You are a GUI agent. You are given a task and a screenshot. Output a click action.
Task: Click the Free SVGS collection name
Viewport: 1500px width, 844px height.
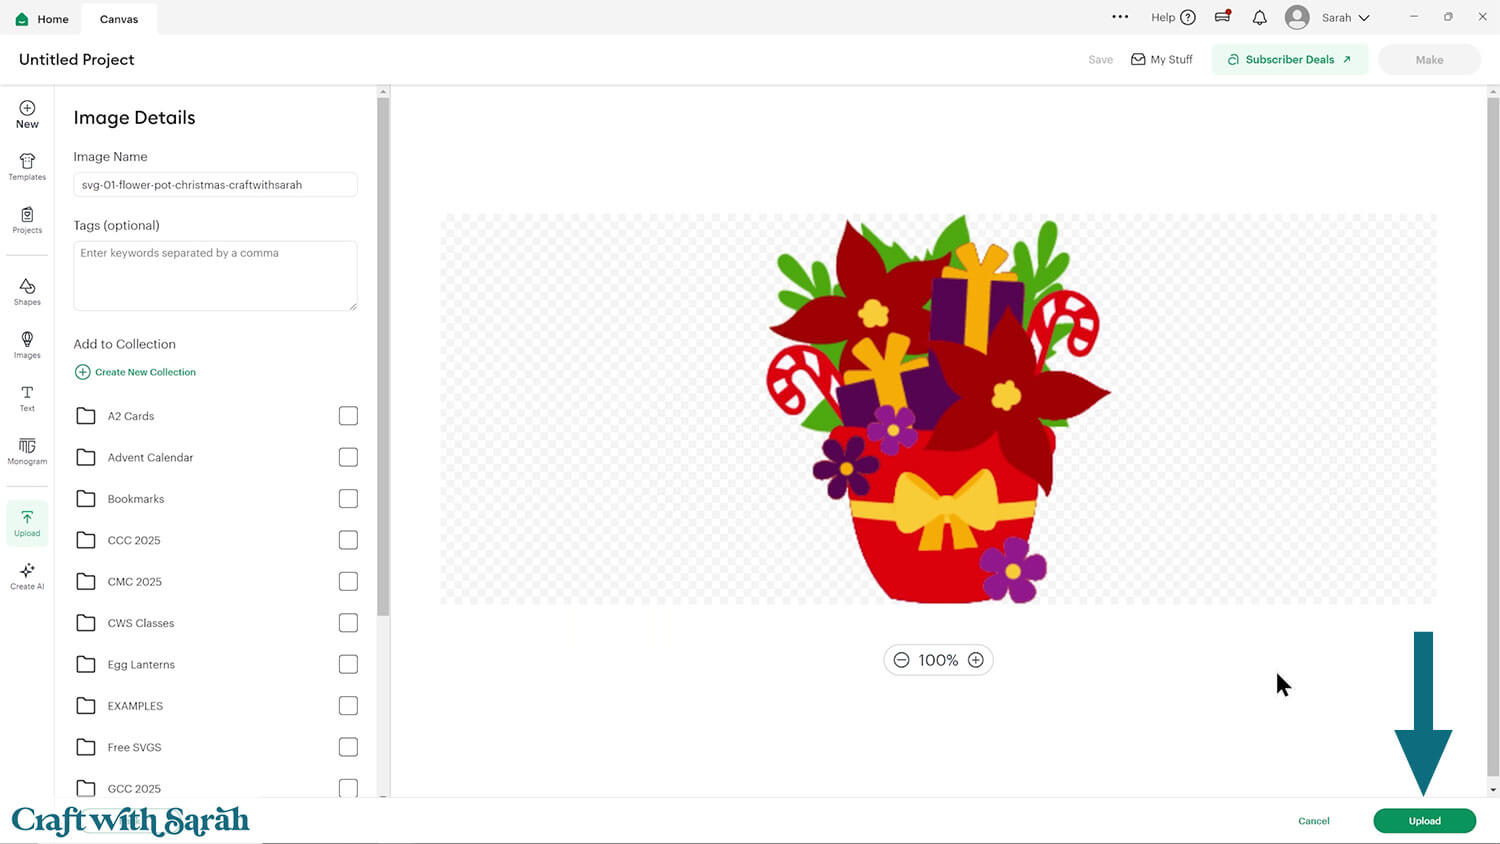pyautogui.click(x=134, y=747)
